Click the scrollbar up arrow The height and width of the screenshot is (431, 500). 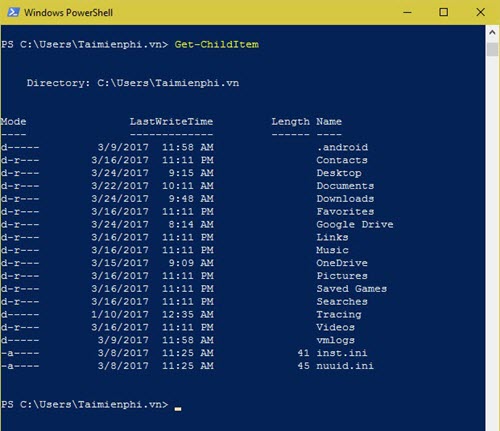point(492,33)
